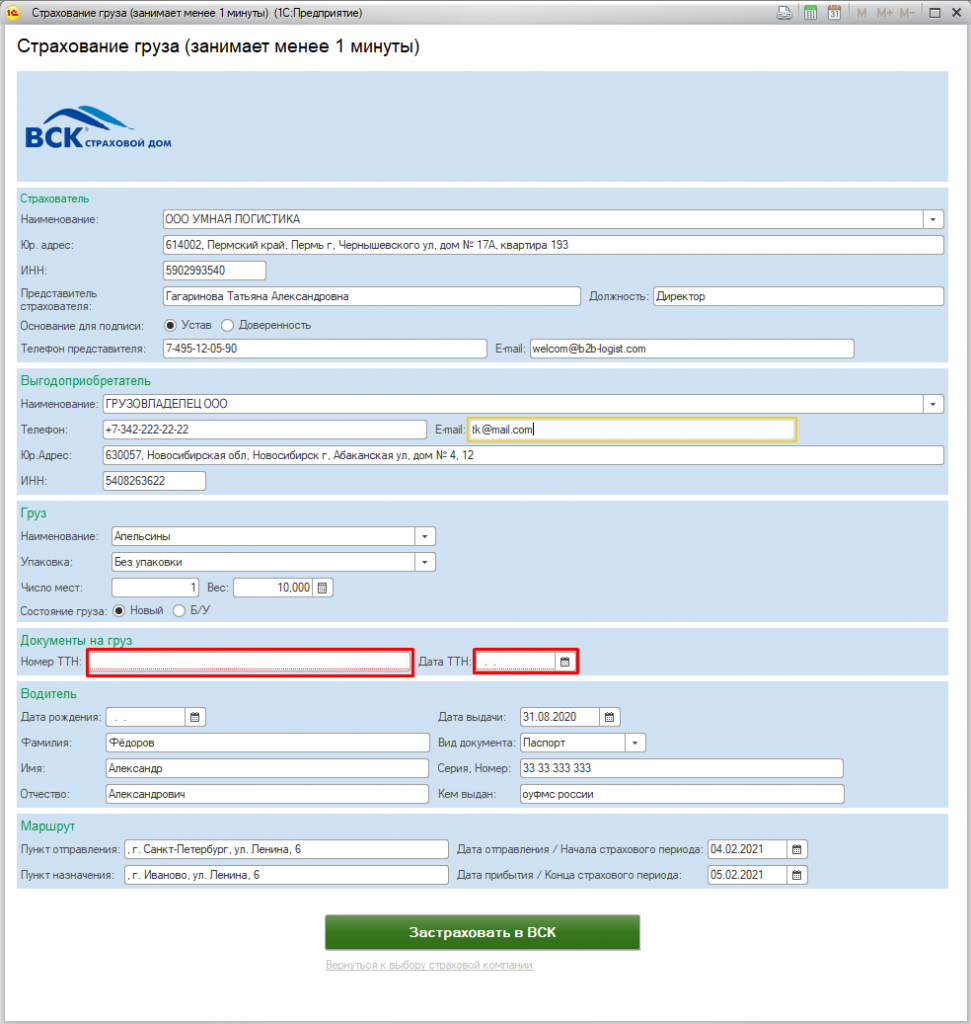Click the ООО УМНАЯ ЛОГИСТИКА name field
The width and height of the screenshot is (971, 1024).
(543, 219)
